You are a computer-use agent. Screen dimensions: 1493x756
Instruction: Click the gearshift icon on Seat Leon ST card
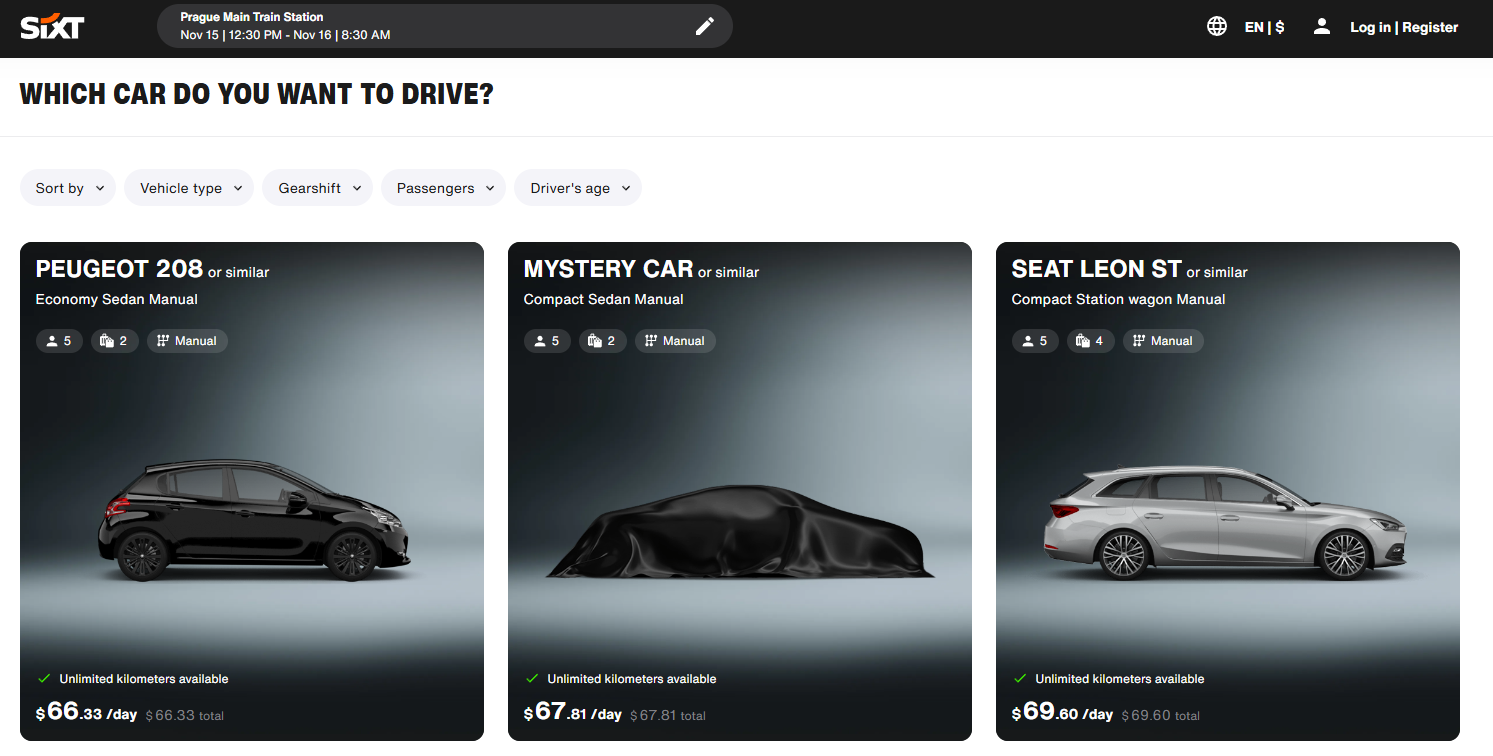point(1138,340)
